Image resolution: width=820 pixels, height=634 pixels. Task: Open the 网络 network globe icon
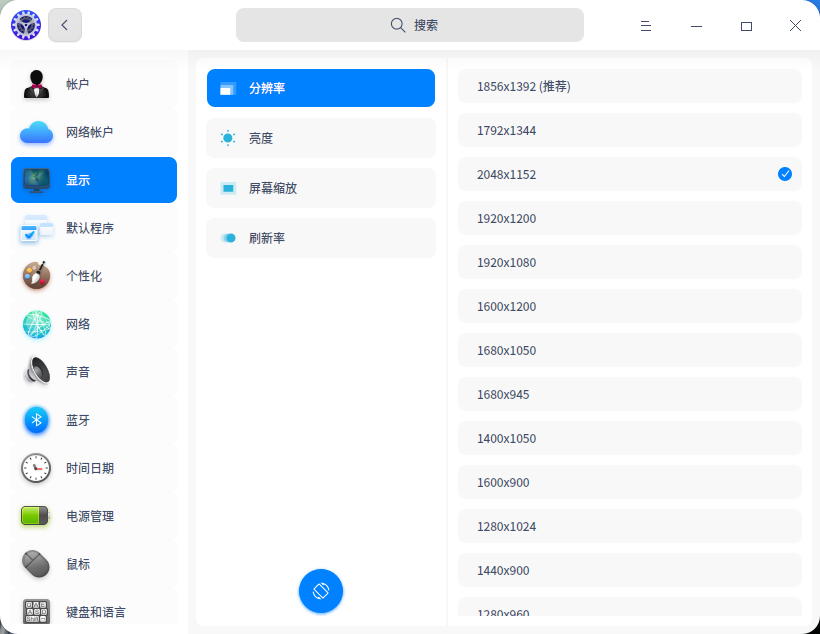point(37,324)
